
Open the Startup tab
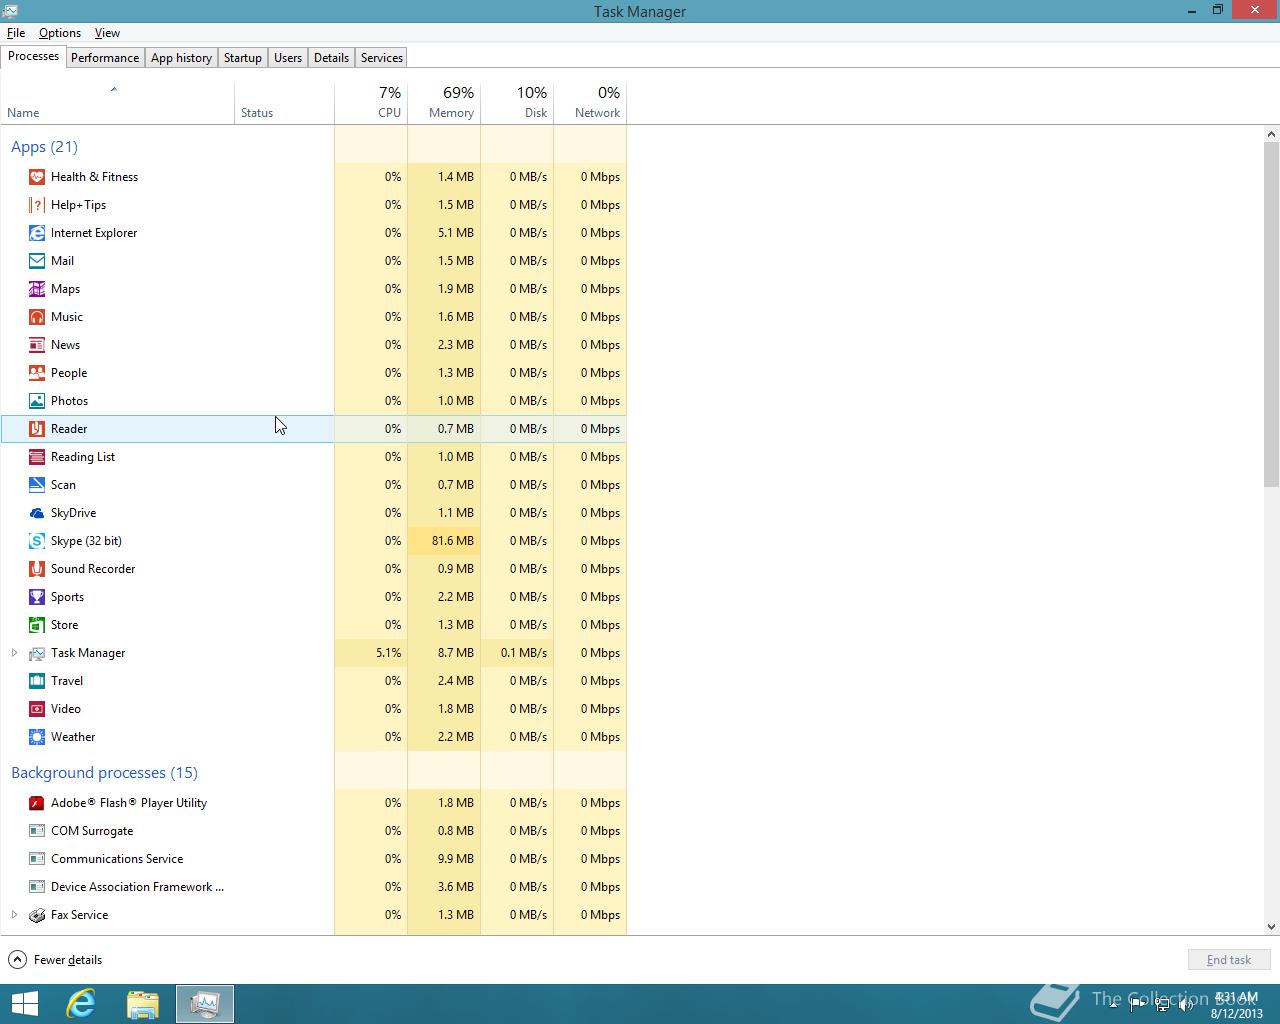point(243,58)
